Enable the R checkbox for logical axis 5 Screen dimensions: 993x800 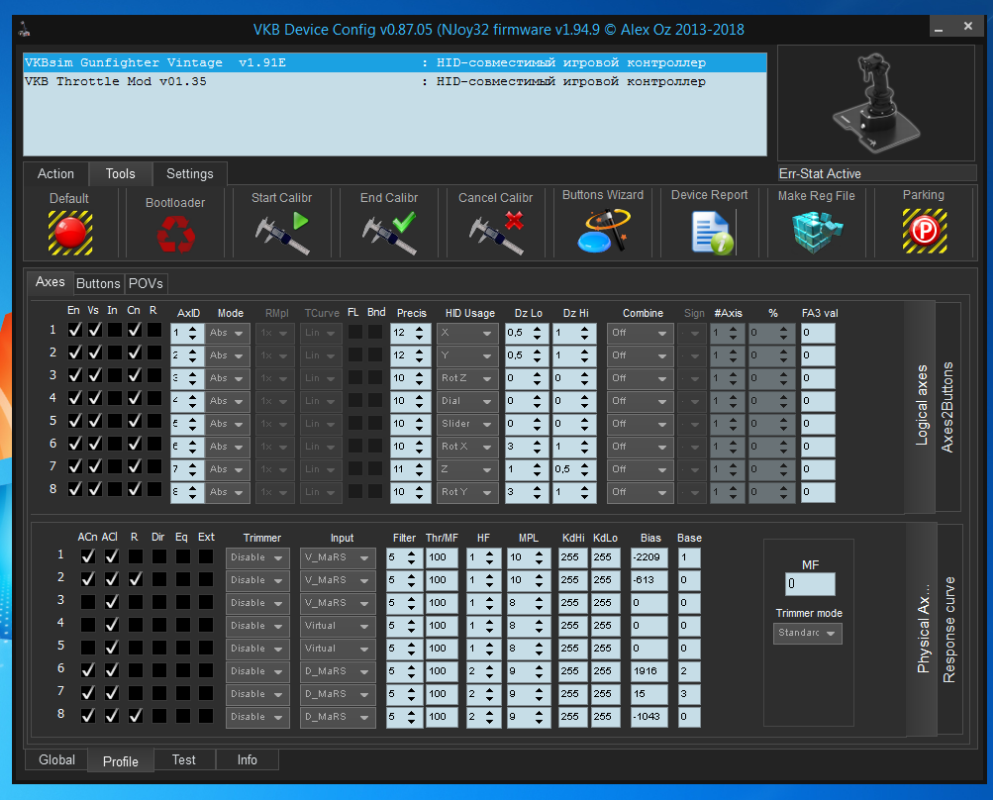154,421
